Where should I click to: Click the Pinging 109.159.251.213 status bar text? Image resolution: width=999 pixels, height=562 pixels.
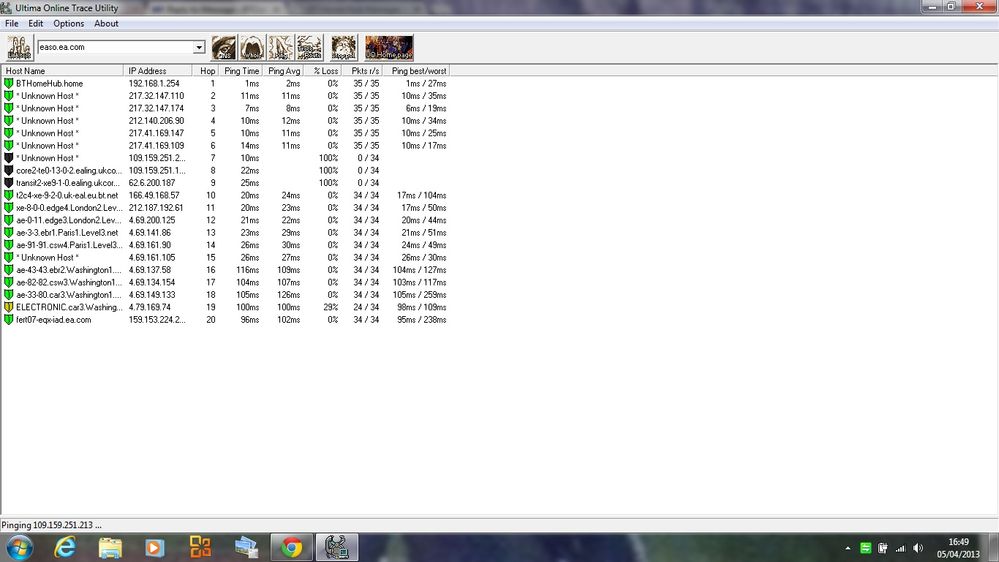pyautogui.click(x=51, y=526)
